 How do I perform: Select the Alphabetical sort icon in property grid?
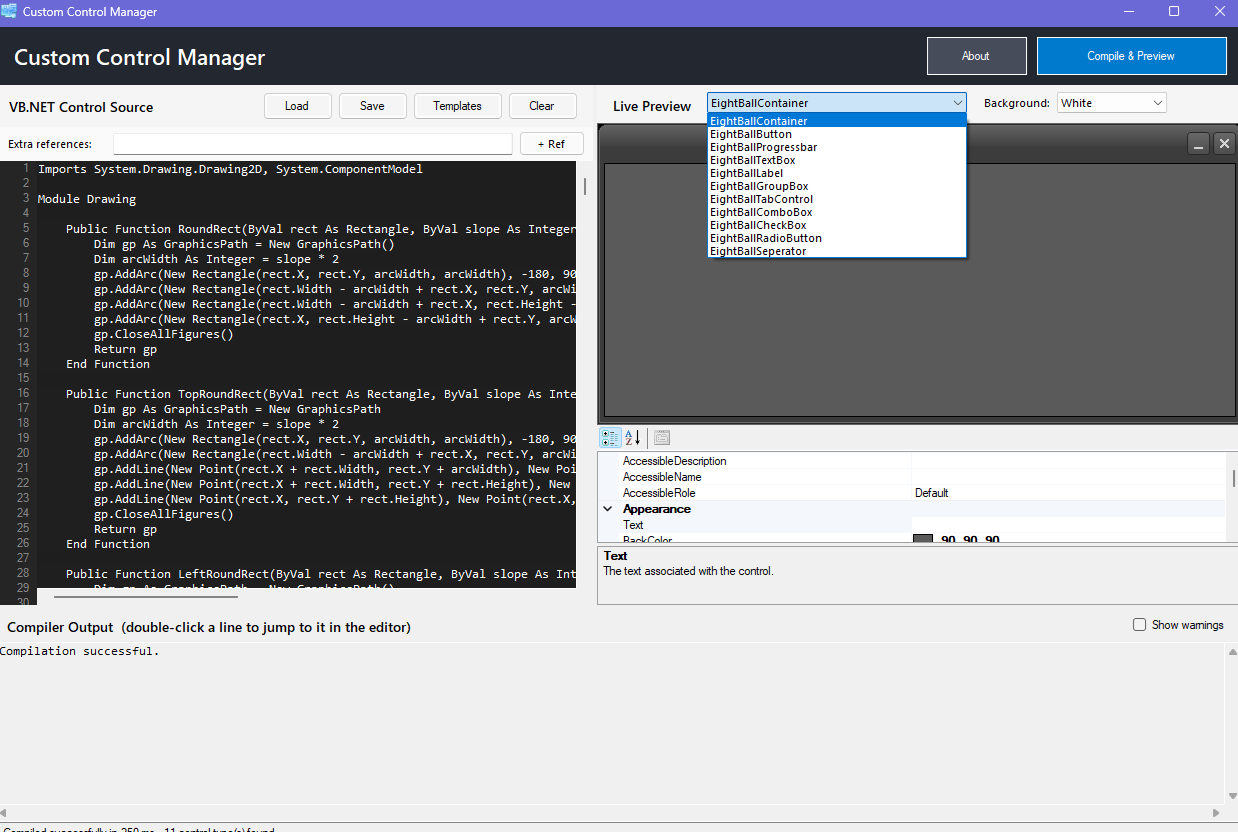(633, 437)
